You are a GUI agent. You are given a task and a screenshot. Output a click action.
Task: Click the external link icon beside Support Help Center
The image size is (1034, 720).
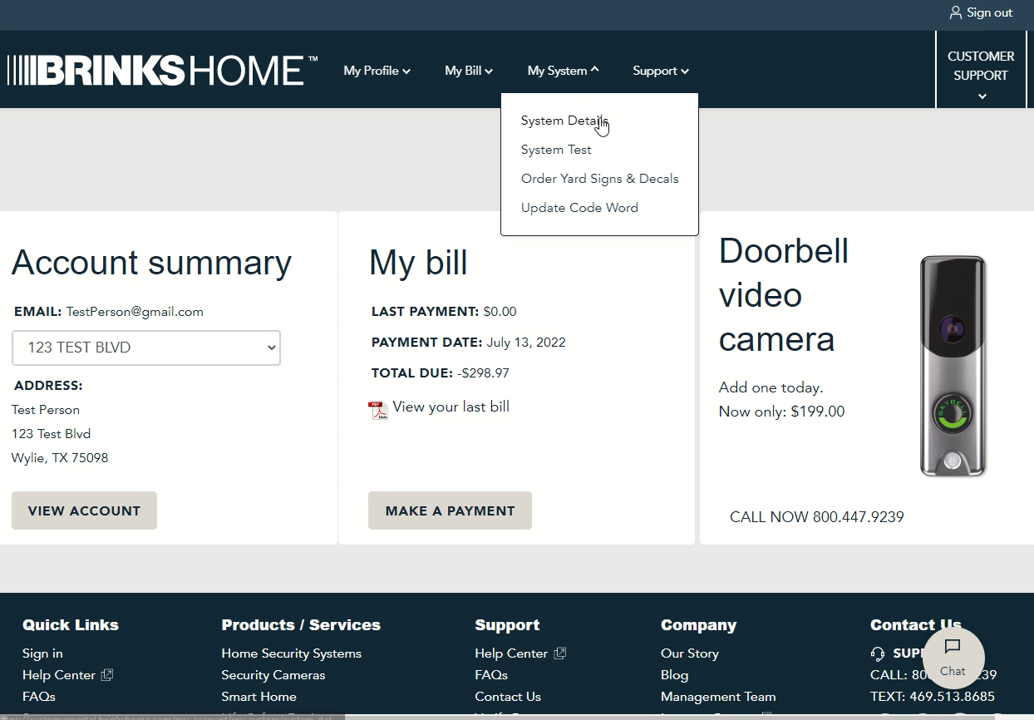point(560,653)
